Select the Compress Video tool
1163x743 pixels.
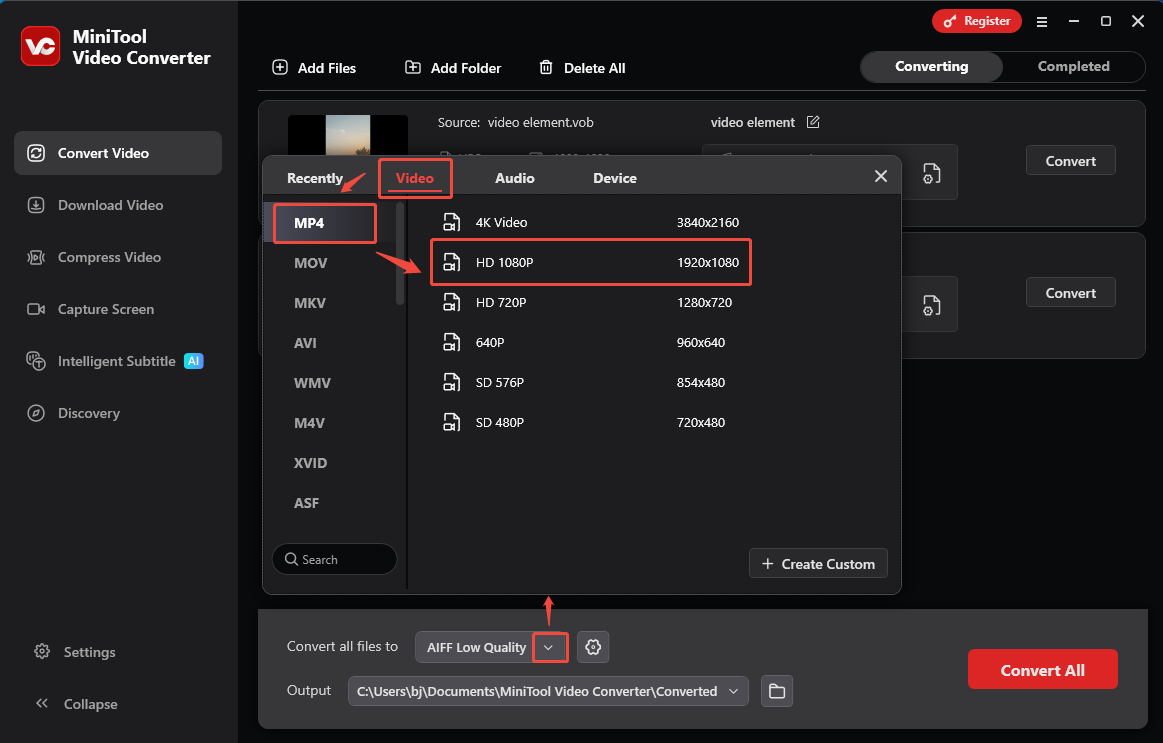click(104, 257)
